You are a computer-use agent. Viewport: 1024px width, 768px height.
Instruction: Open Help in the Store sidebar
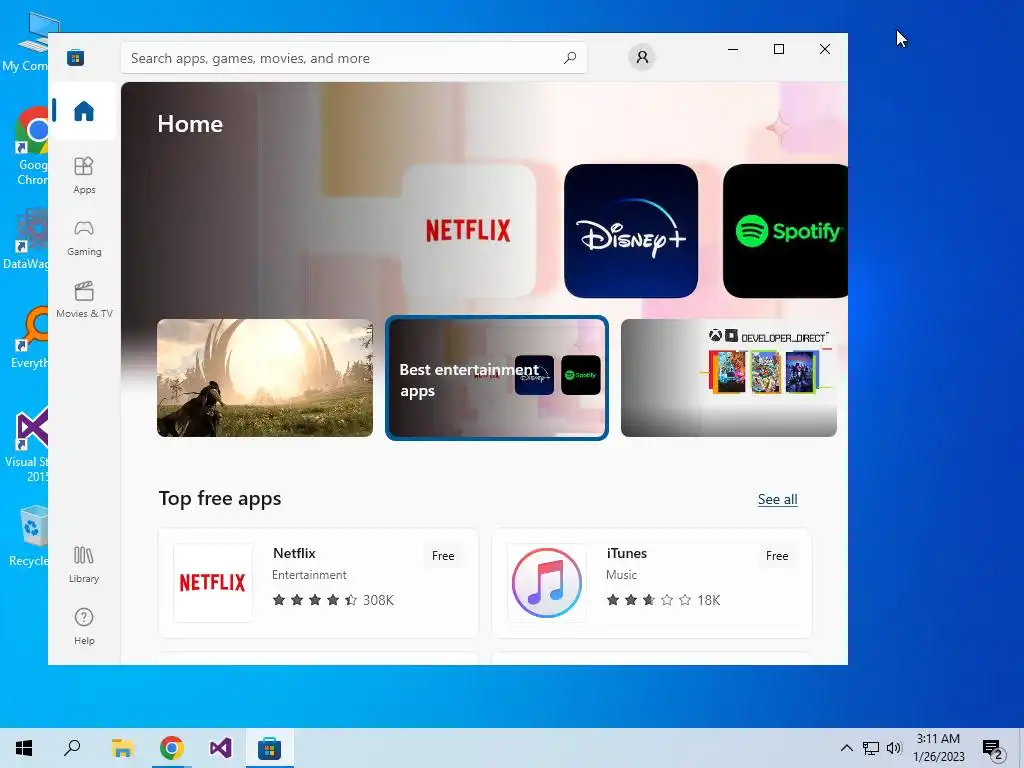coord(84,627)
